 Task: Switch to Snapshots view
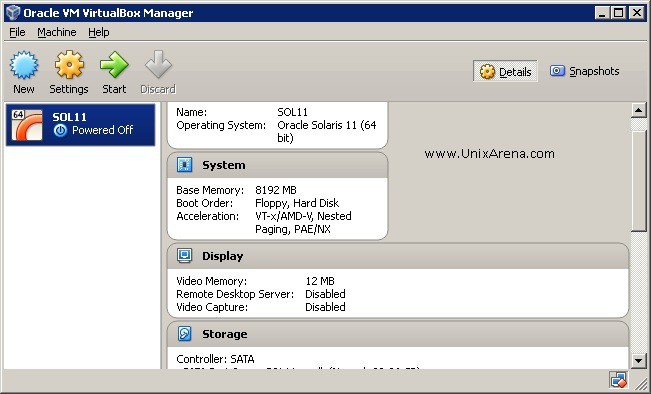click(x=585, y=71)
